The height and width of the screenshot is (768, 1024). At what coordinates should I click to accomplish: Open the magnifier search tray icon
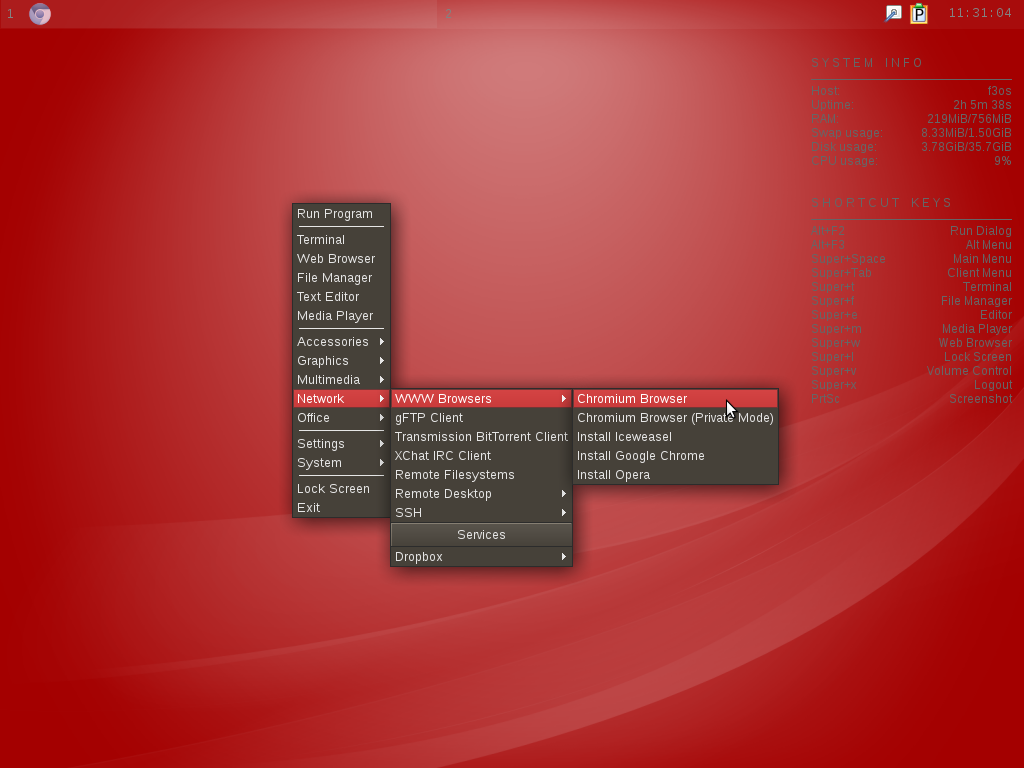click(893, 13)
